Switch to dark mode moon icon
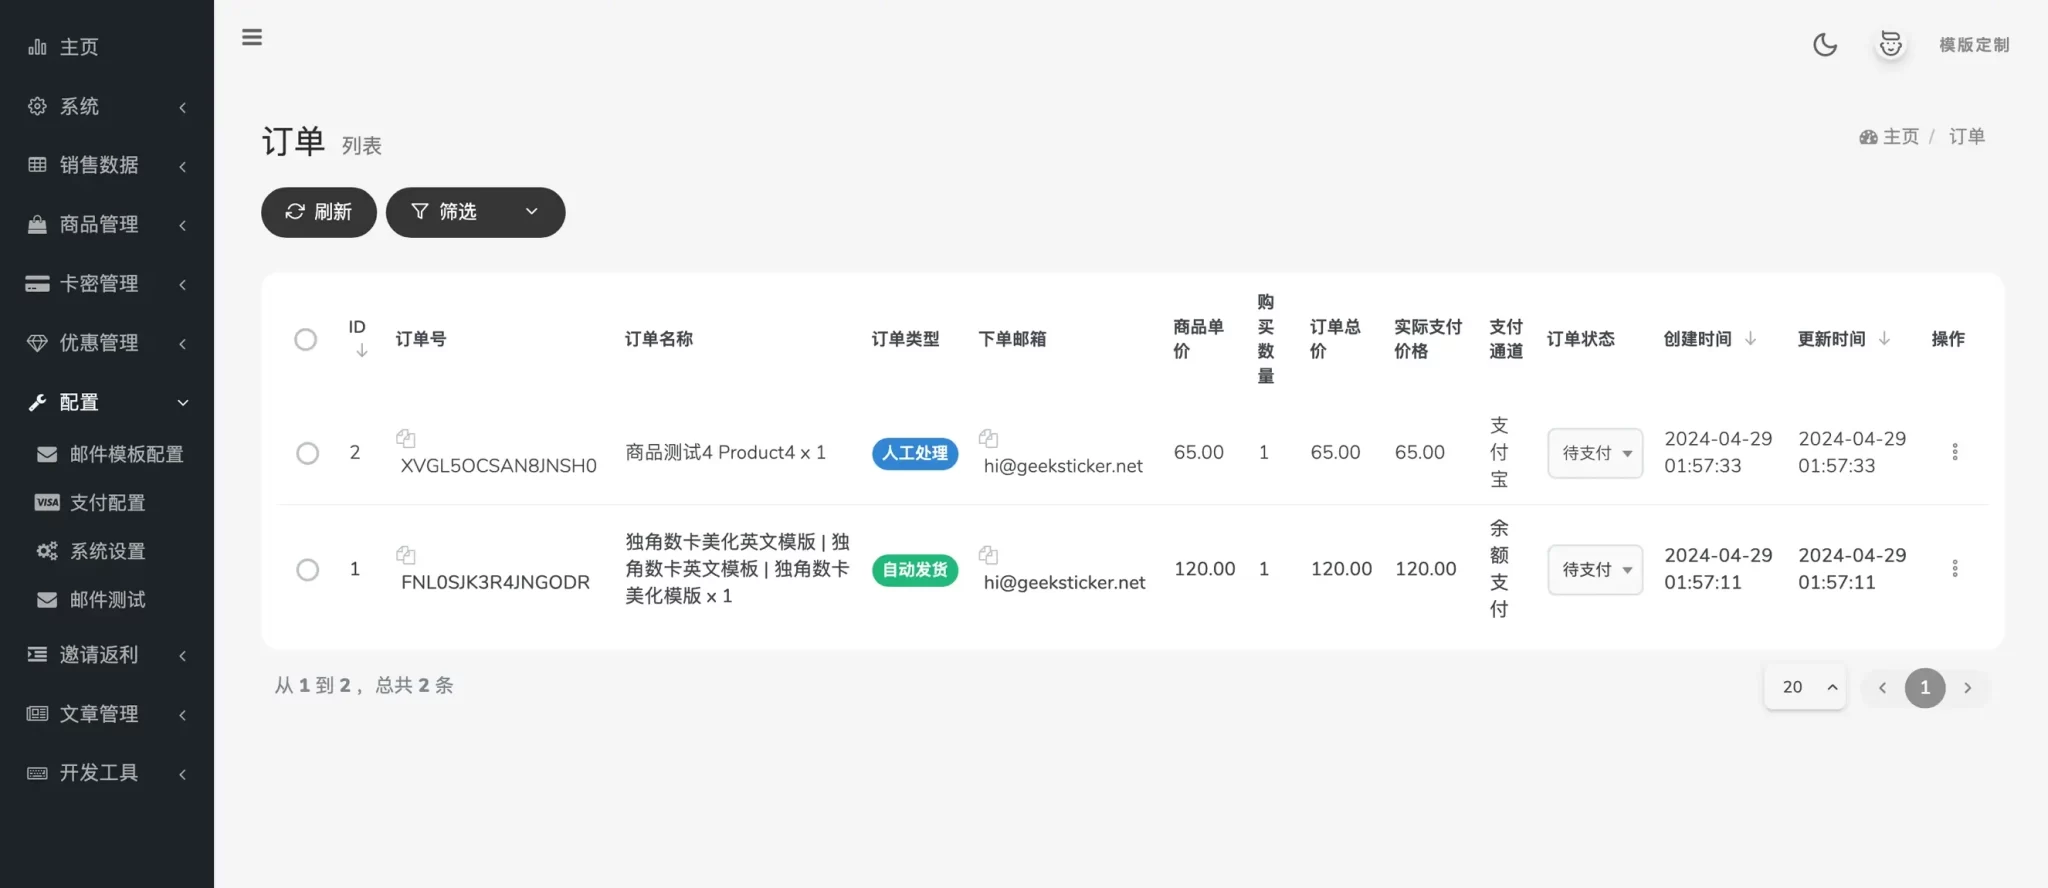The width and height of the screenshot is (2048, 888). click(1825, 44)
